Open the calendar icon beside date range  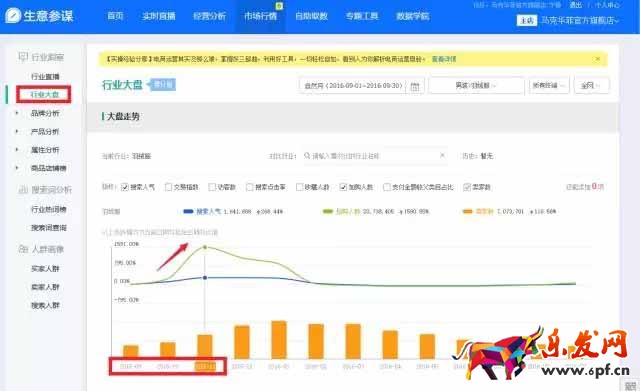pyautogui.click(x=415, y=86)
